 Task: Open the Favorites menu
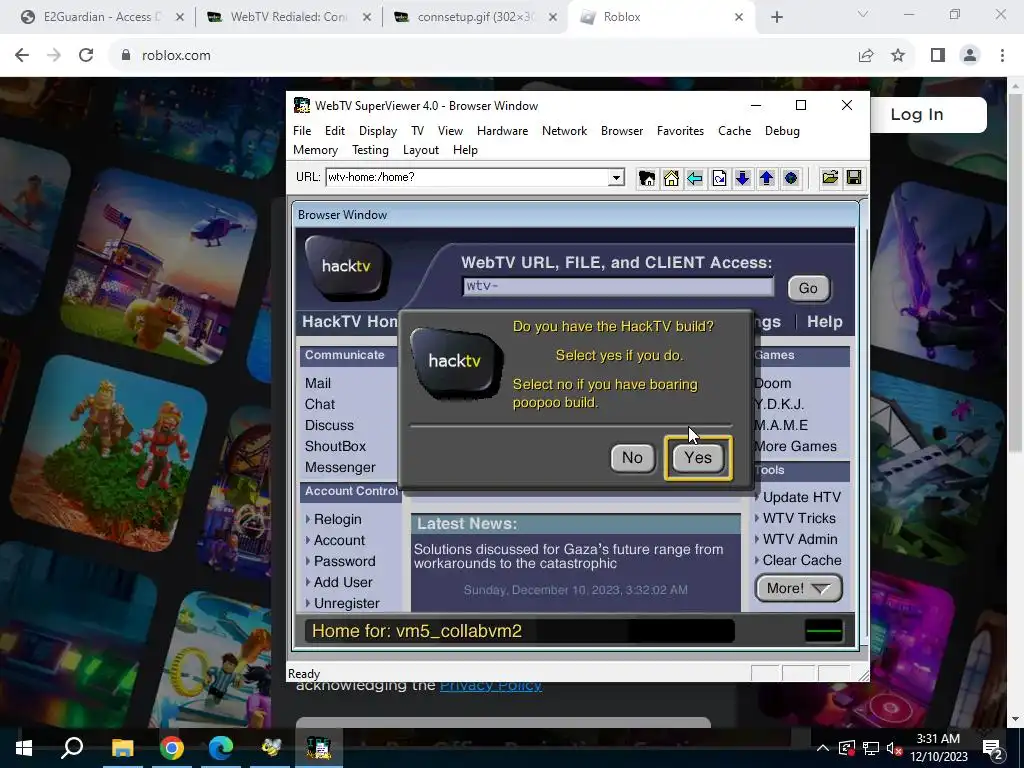[x=680, y=131]
